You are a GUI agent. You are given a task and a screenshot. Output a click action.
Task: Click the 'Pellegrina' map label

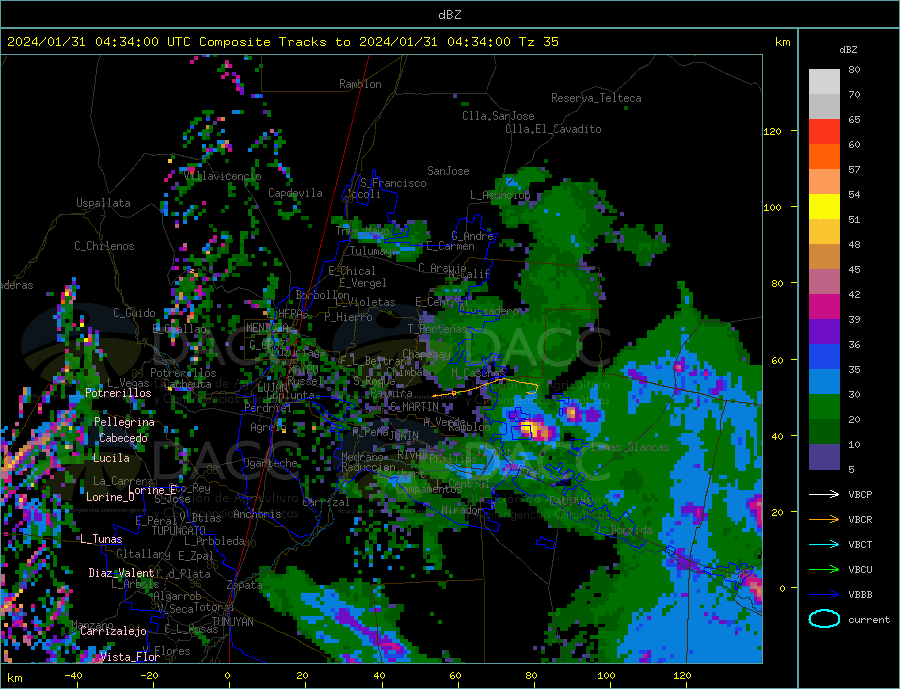(x=125, y=422)
